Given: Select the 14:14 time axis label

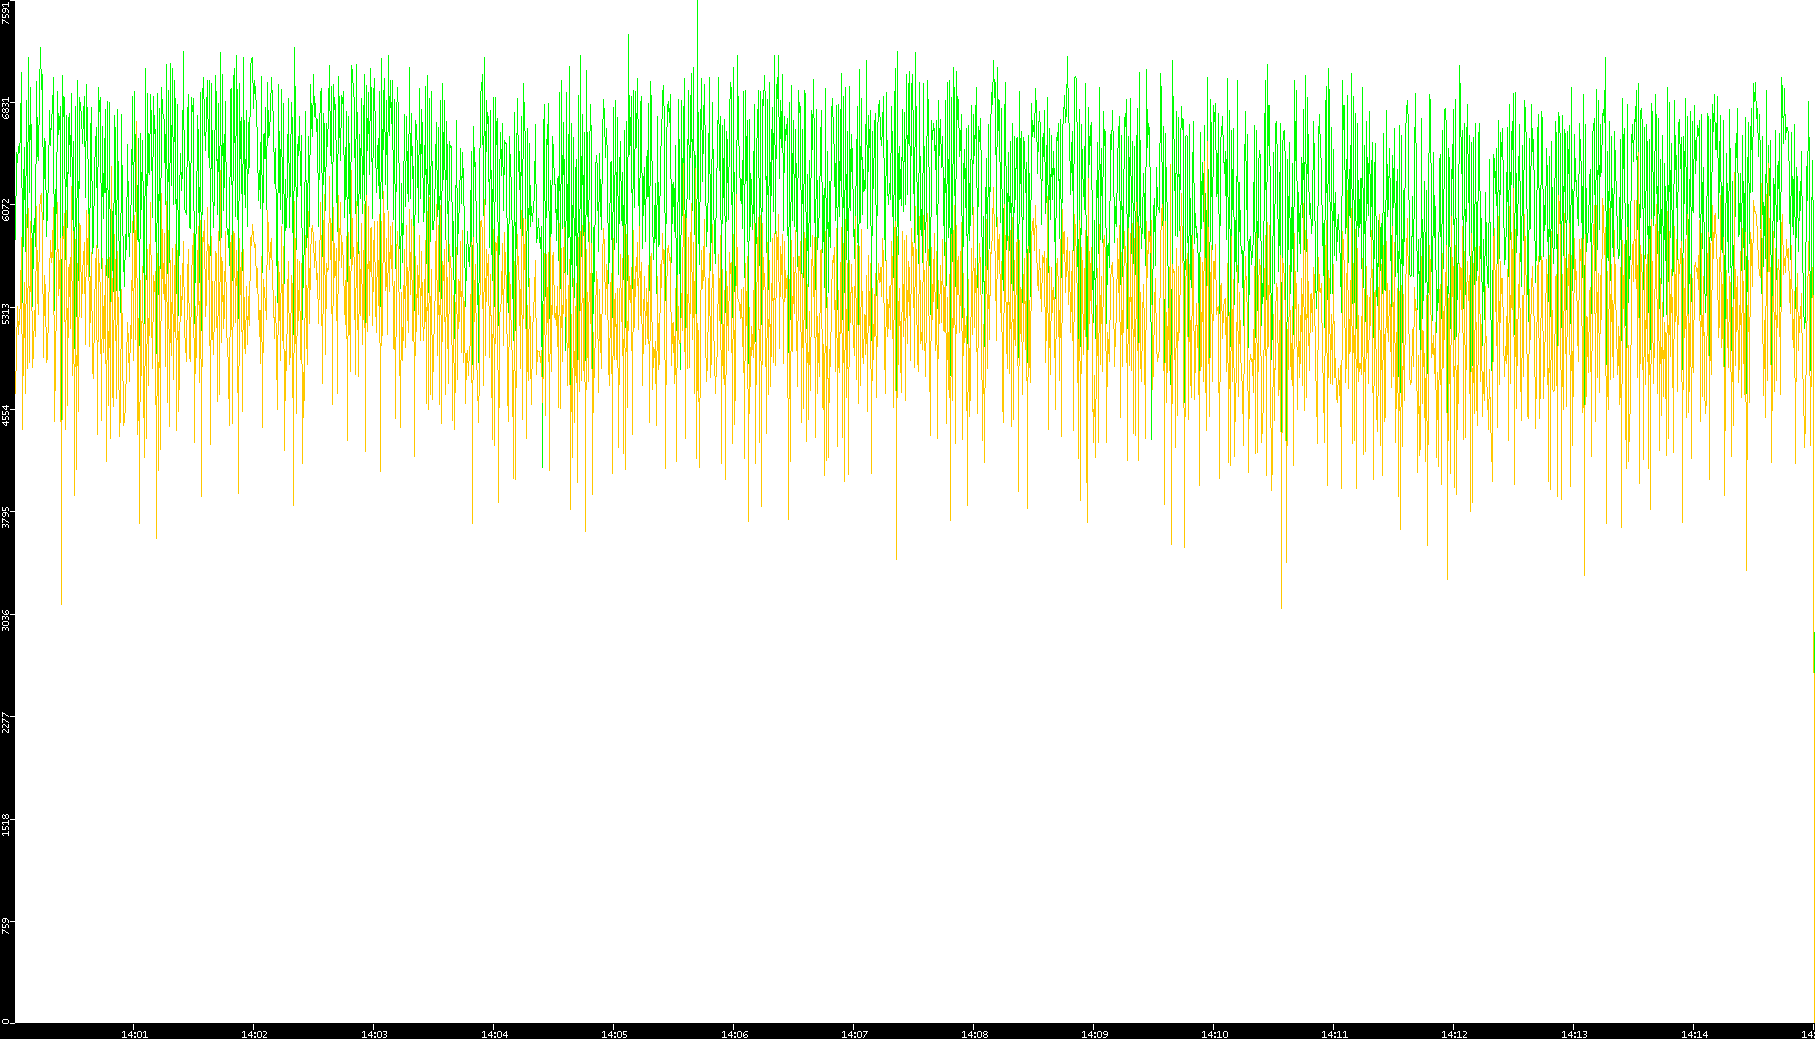Looking at the screenshot, I should [x=1694, y=1034].
